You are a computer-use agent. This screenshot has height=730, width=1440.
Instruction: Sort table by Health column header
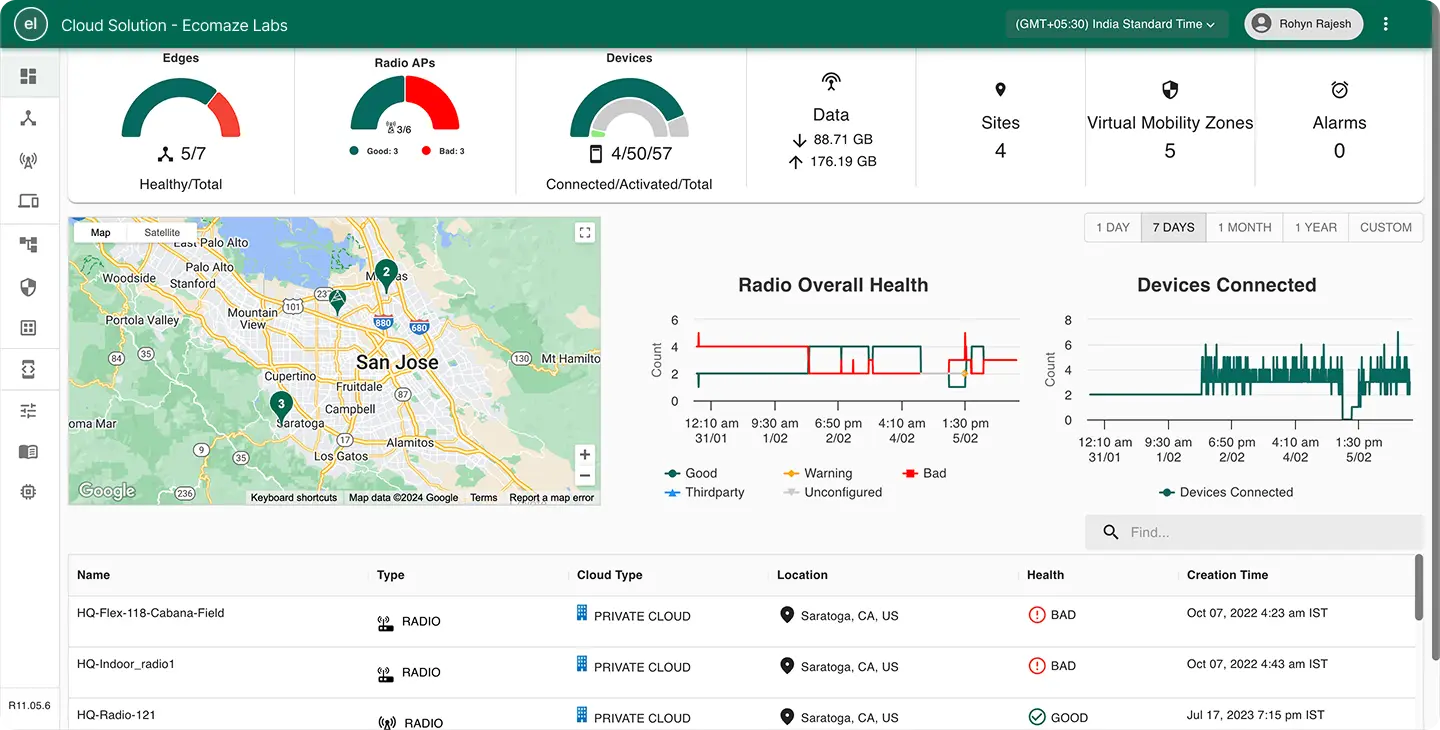coord(1045,575)
